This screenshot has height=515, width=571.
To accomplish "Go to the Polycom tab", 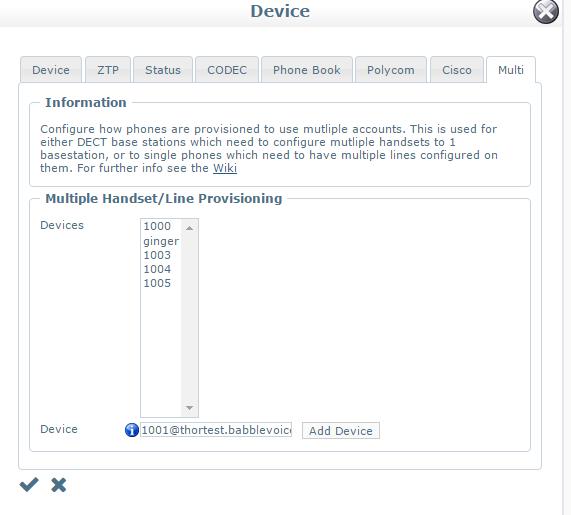I will pyautogui.click(x=391, y=70).
